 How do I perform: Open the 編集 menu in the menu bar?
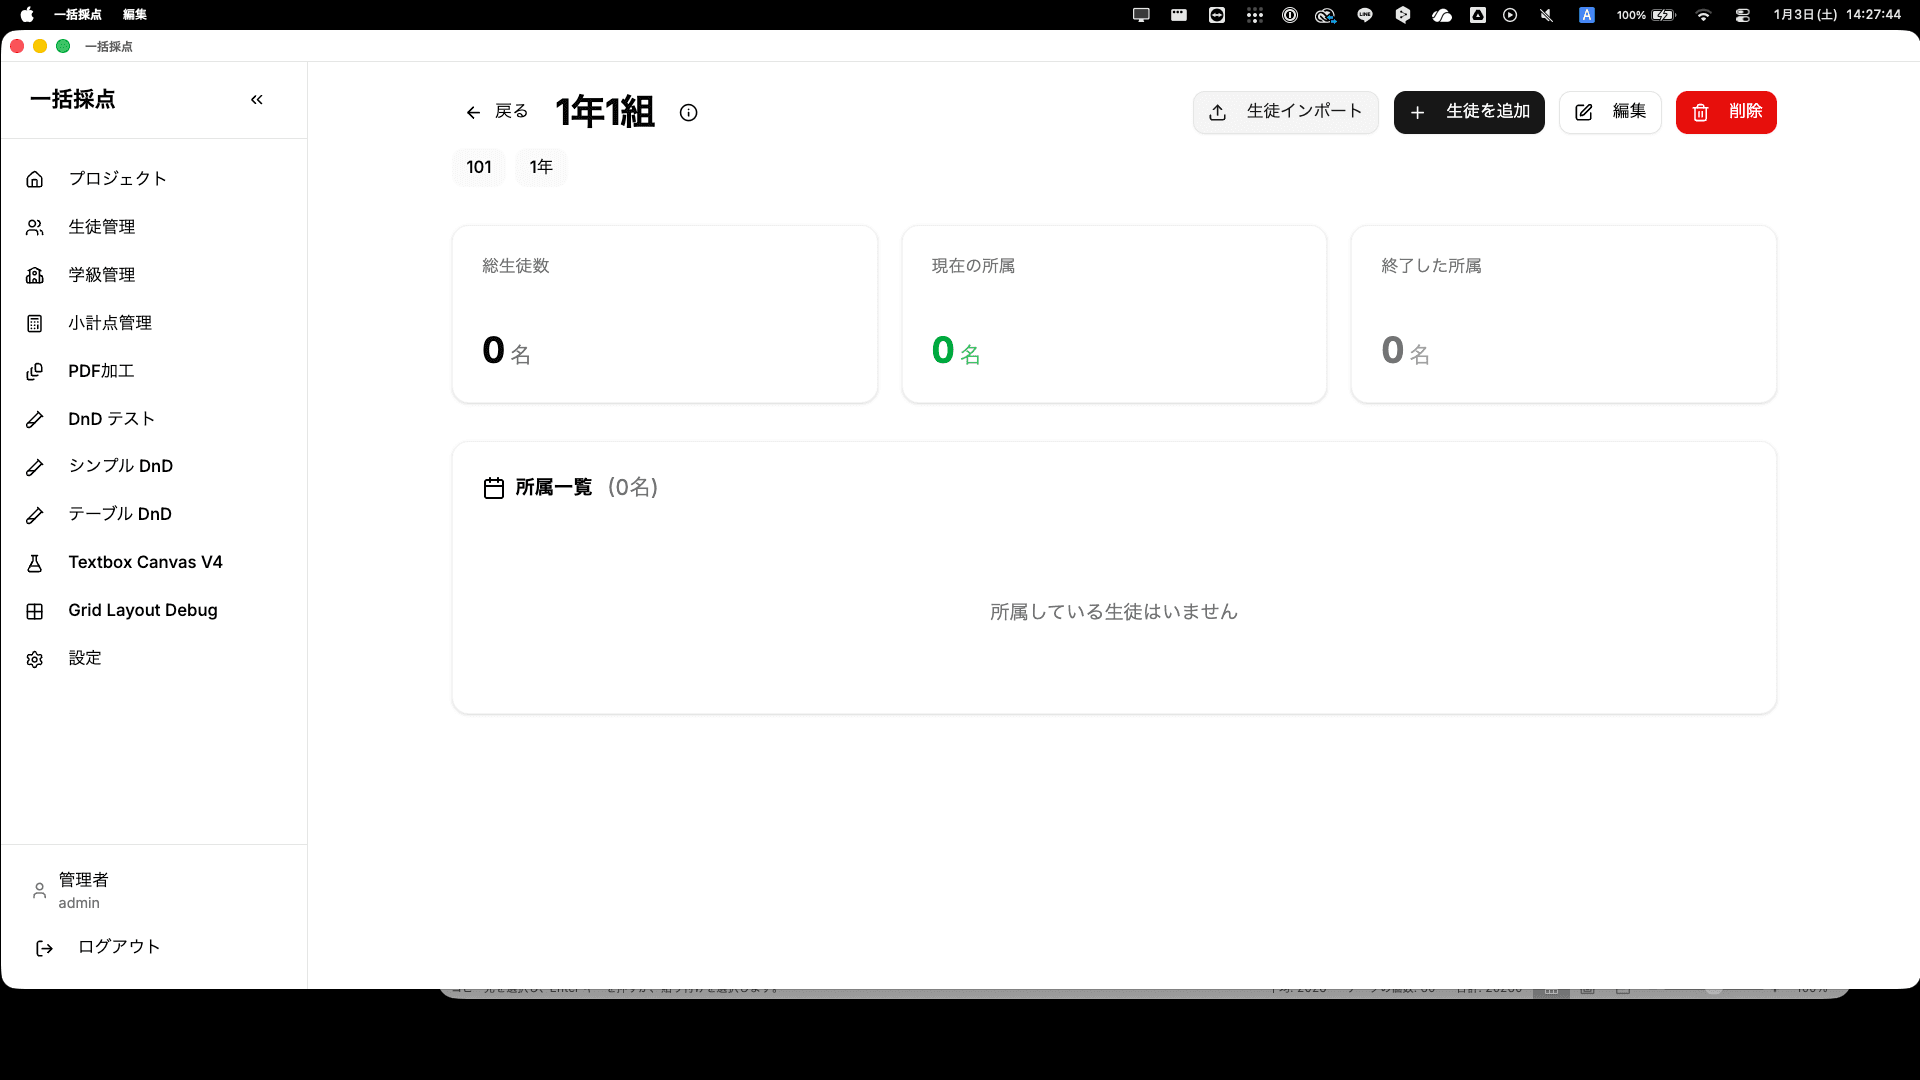point(134,15)
